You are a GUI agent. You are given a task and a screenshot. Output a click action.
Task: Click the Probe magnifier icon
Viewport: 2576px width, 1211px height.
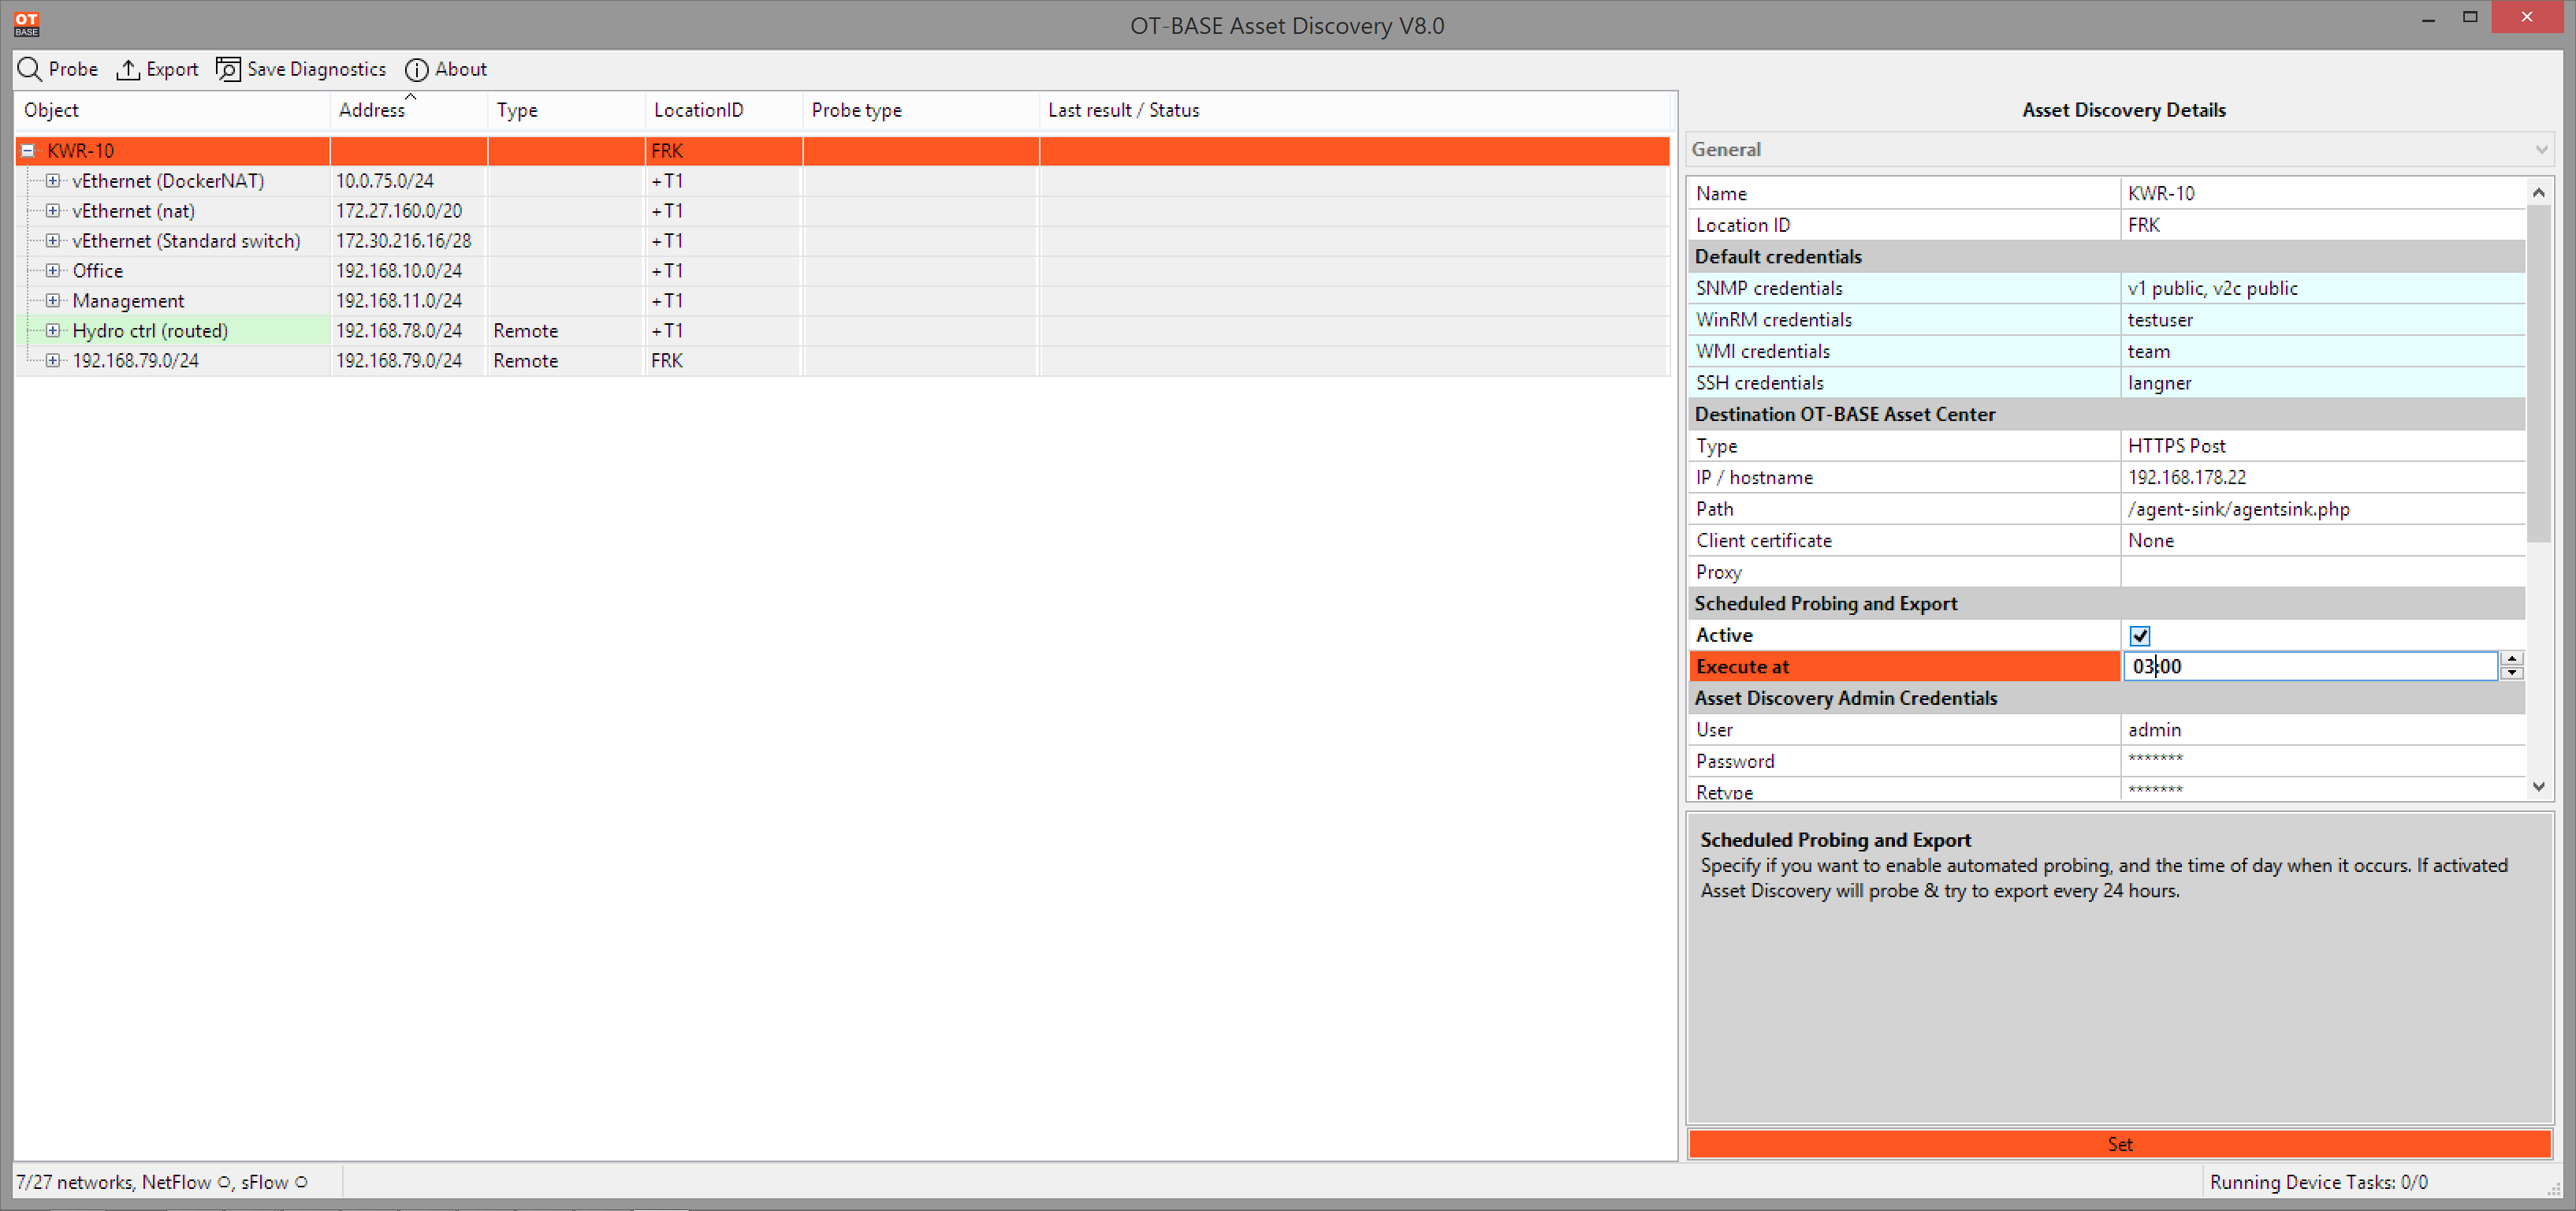[30, 69]
